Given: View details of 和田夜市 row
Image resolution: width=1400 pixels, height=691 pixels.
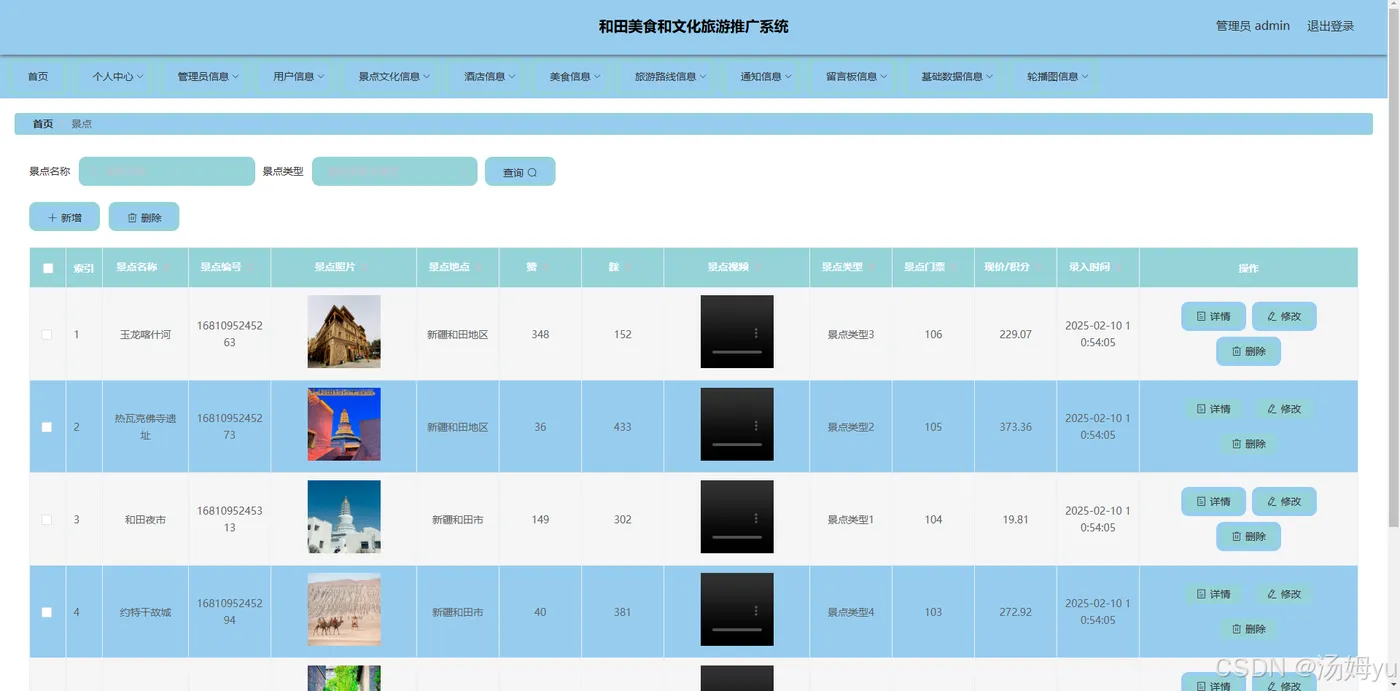Looking at the screenshot, I should (1213, 501).
